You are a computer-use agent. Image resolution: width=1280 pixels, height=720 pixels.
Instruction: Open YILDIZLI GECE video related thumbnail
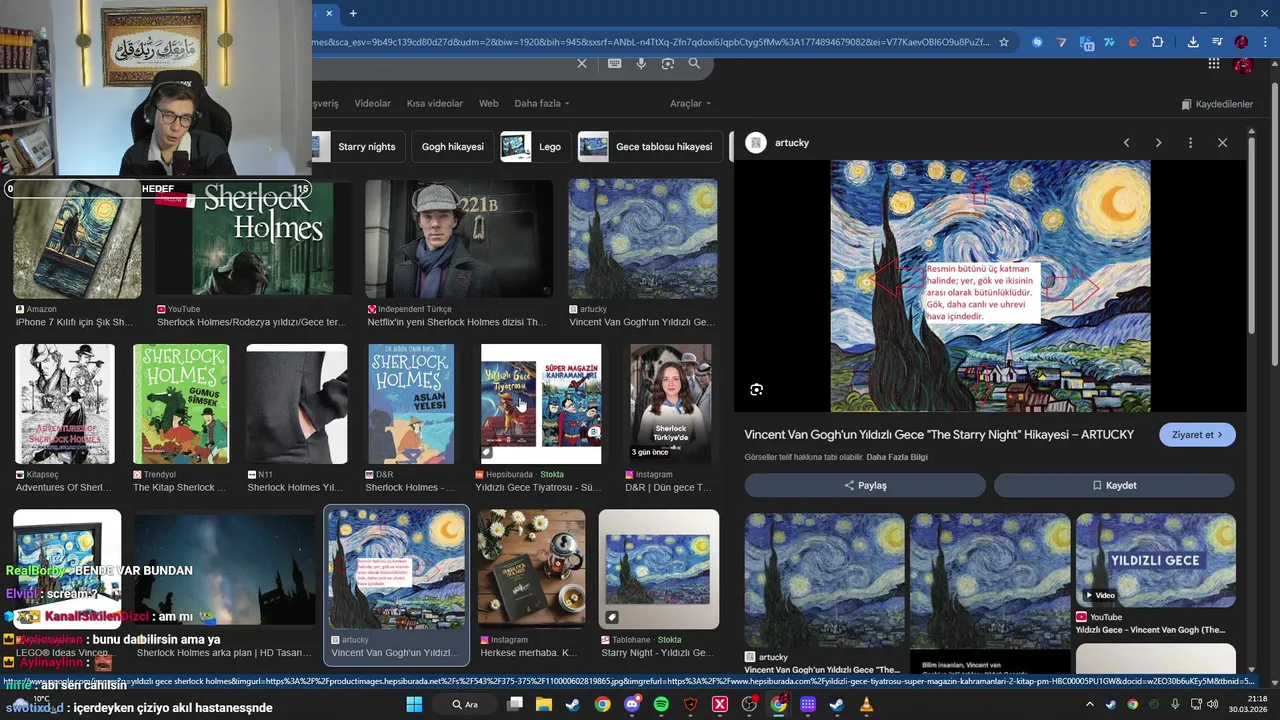click(x=1156, y=561)
